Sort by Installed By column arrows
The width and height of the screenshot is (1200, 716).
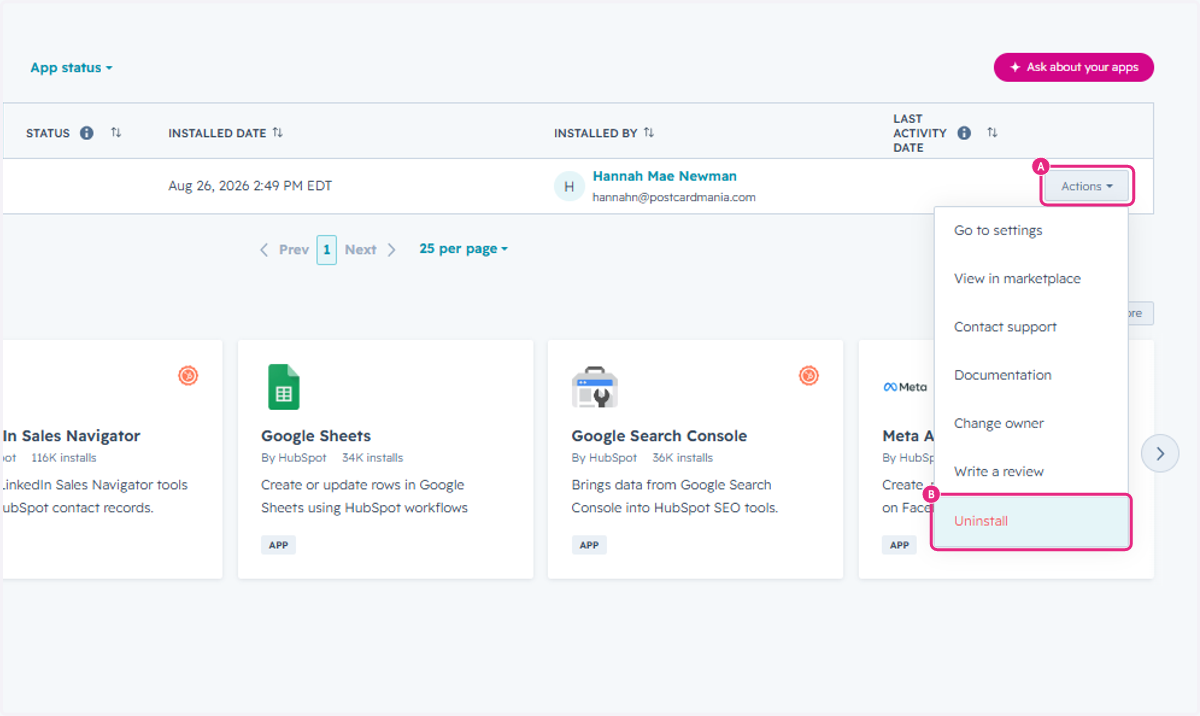click(x=649, y=133)
